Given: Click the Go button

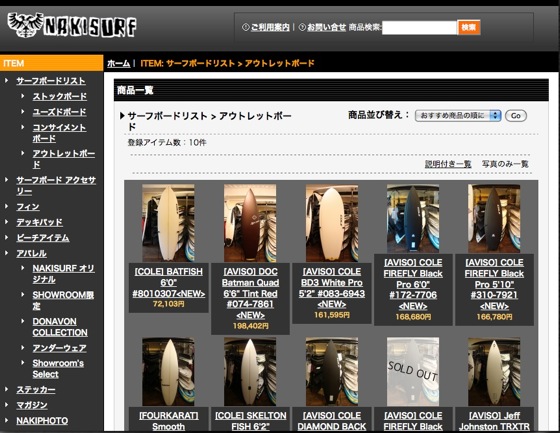Looking at the screenshot, I should click(516, 115).
